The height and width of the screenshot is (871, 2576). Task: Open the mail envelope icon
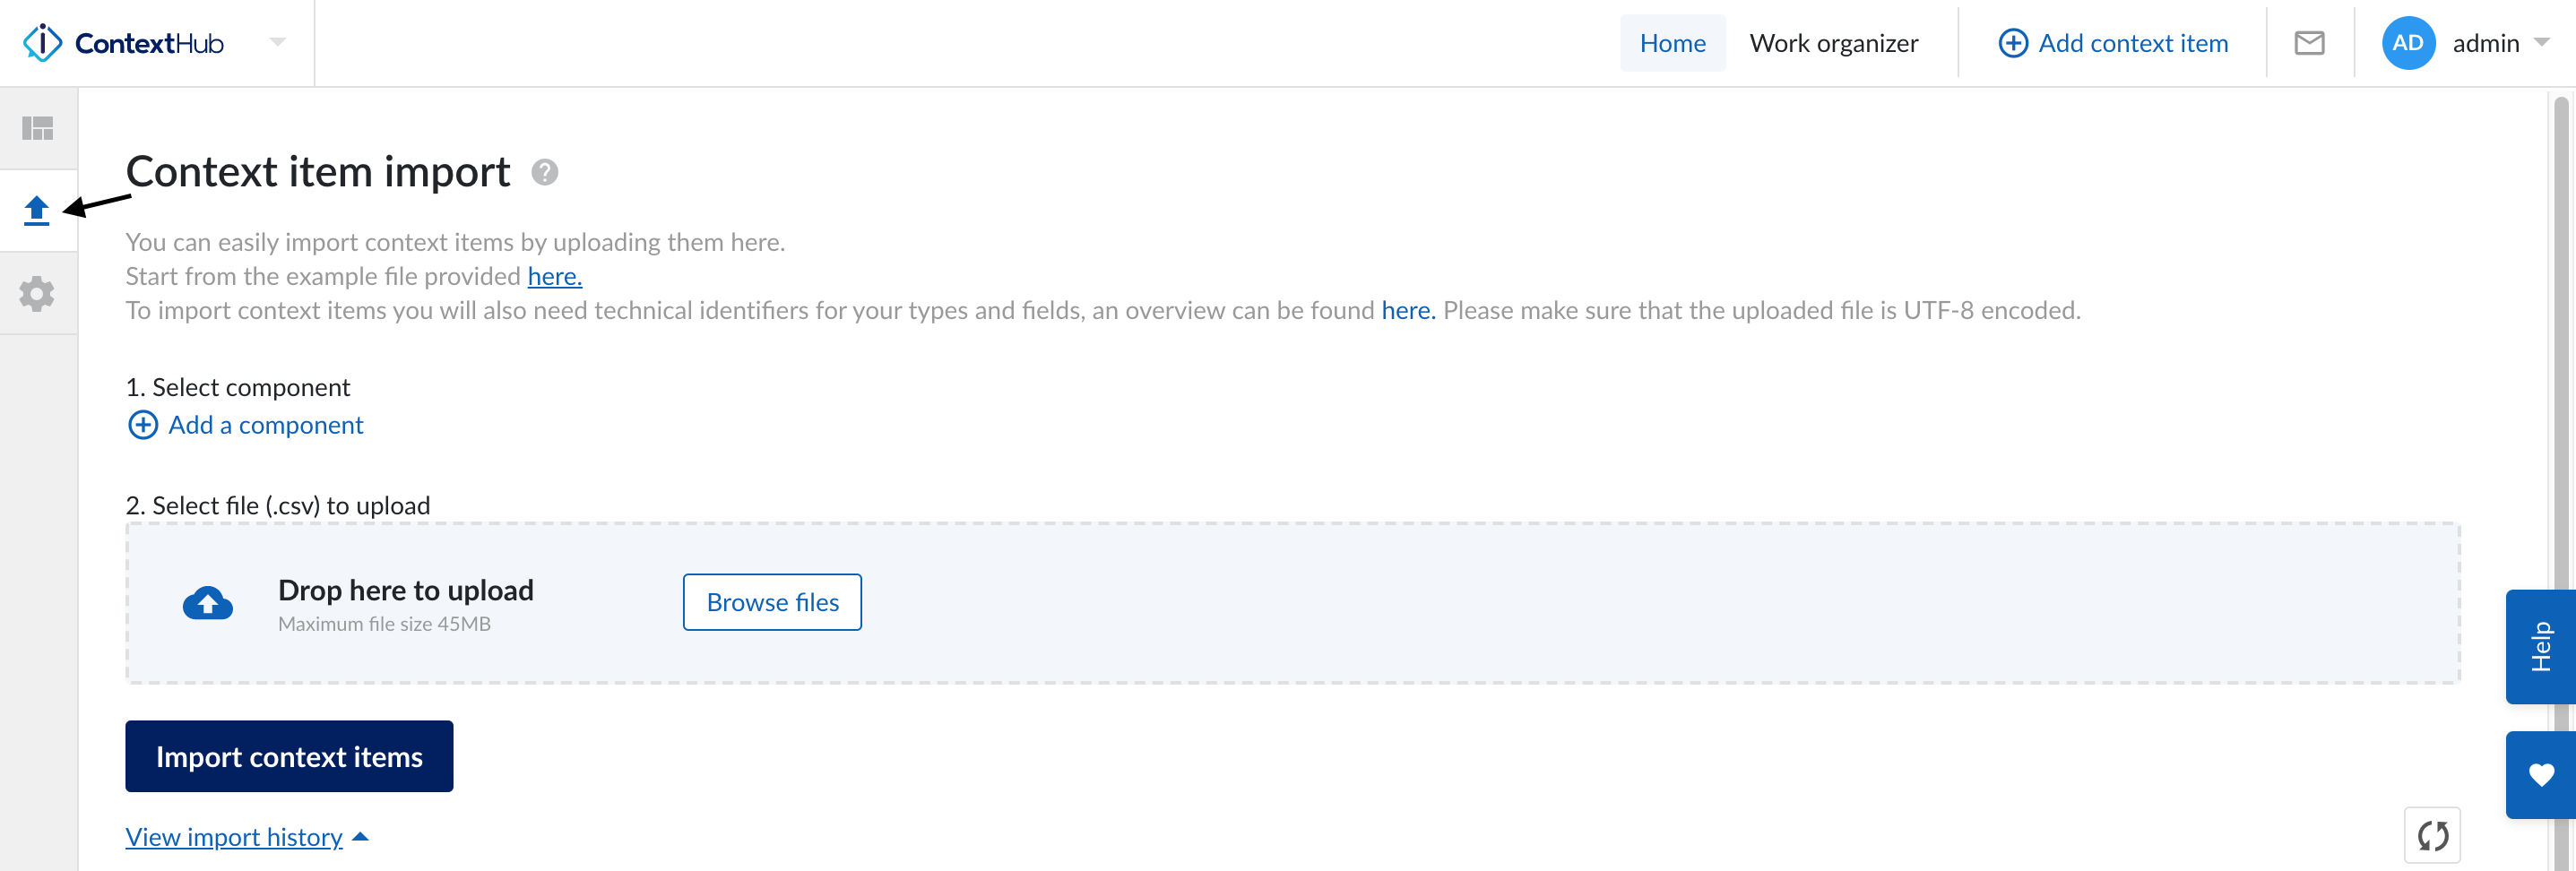pyautogui.click(x=2308, y=43)
